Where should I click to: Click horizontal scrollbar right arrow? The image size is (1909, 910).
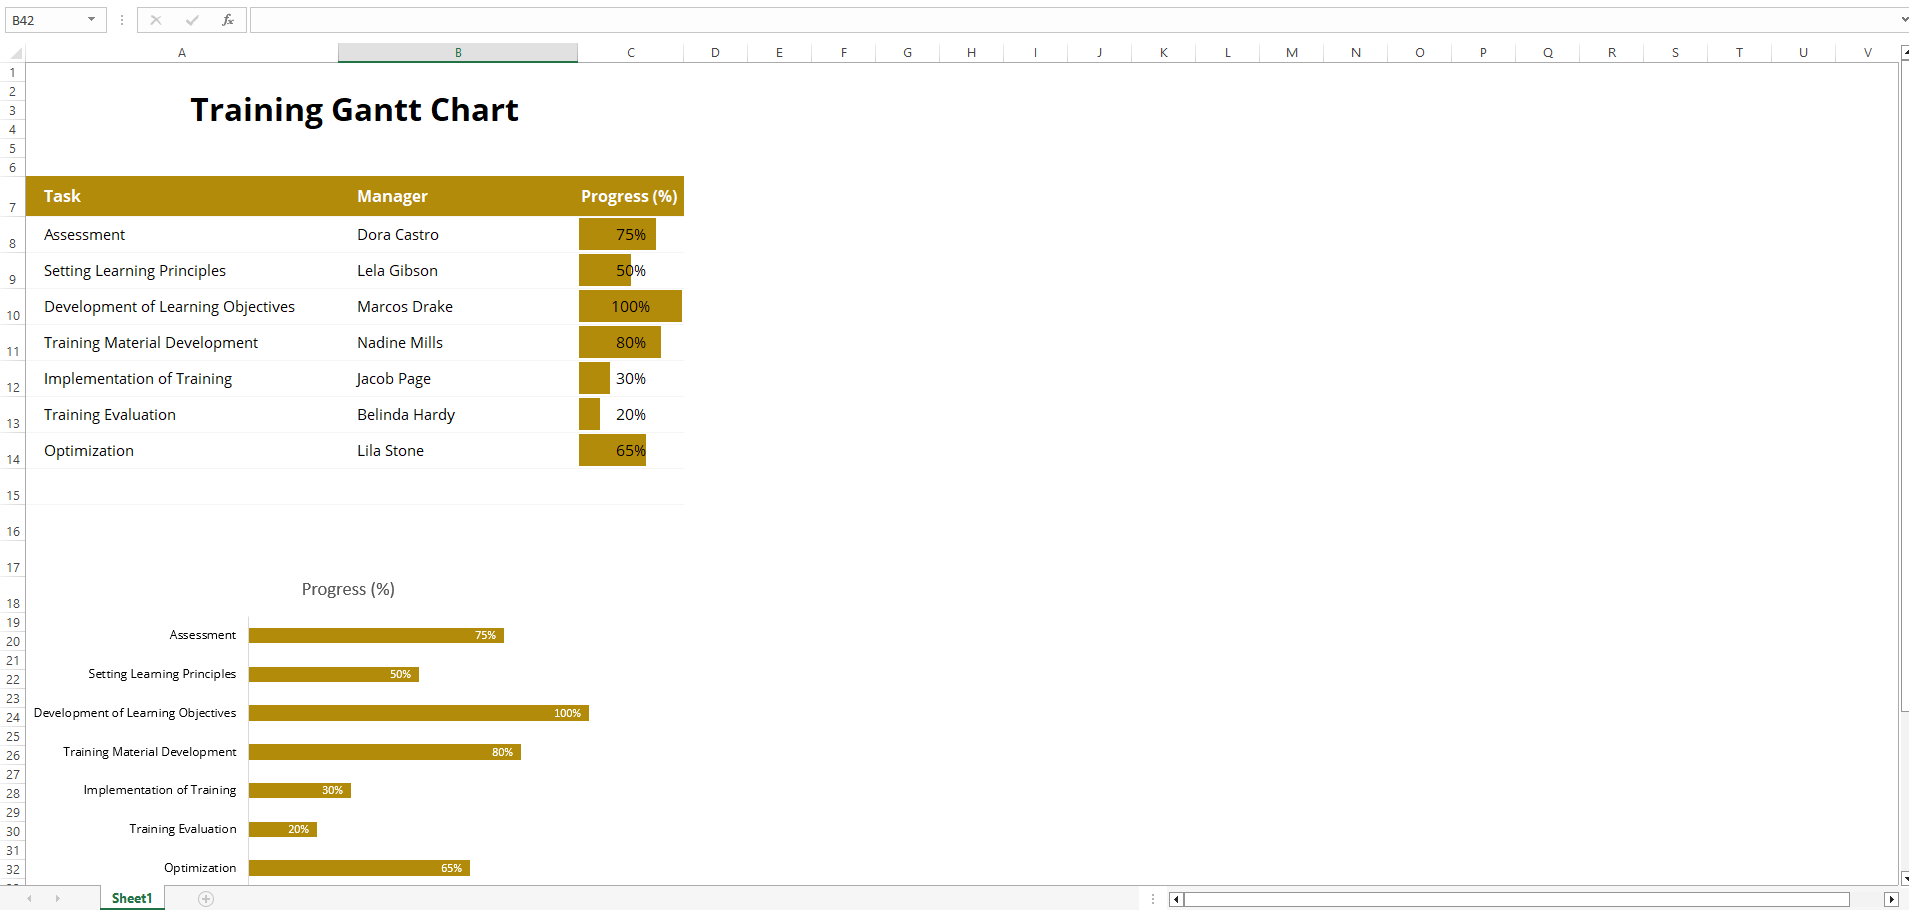pos(1891,900)
